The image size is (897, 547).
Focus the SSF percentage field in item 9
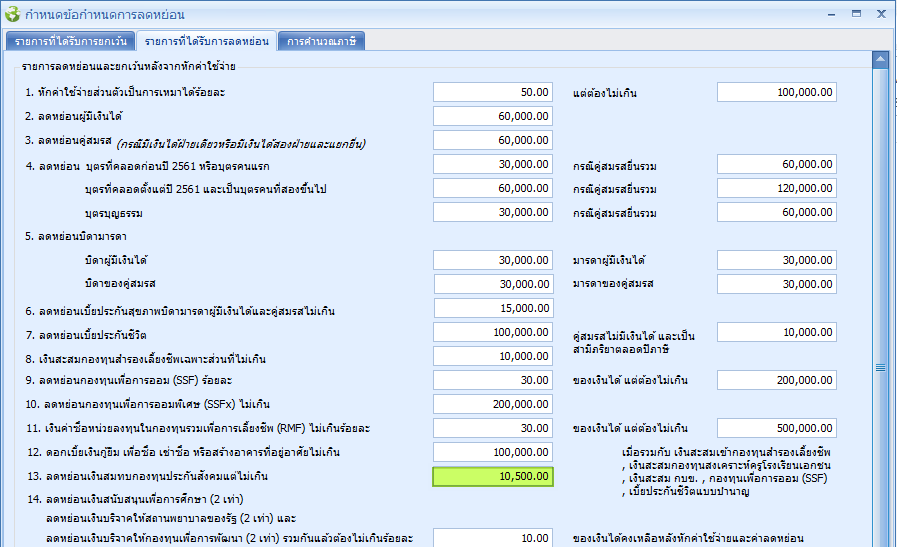pos(493,380)
